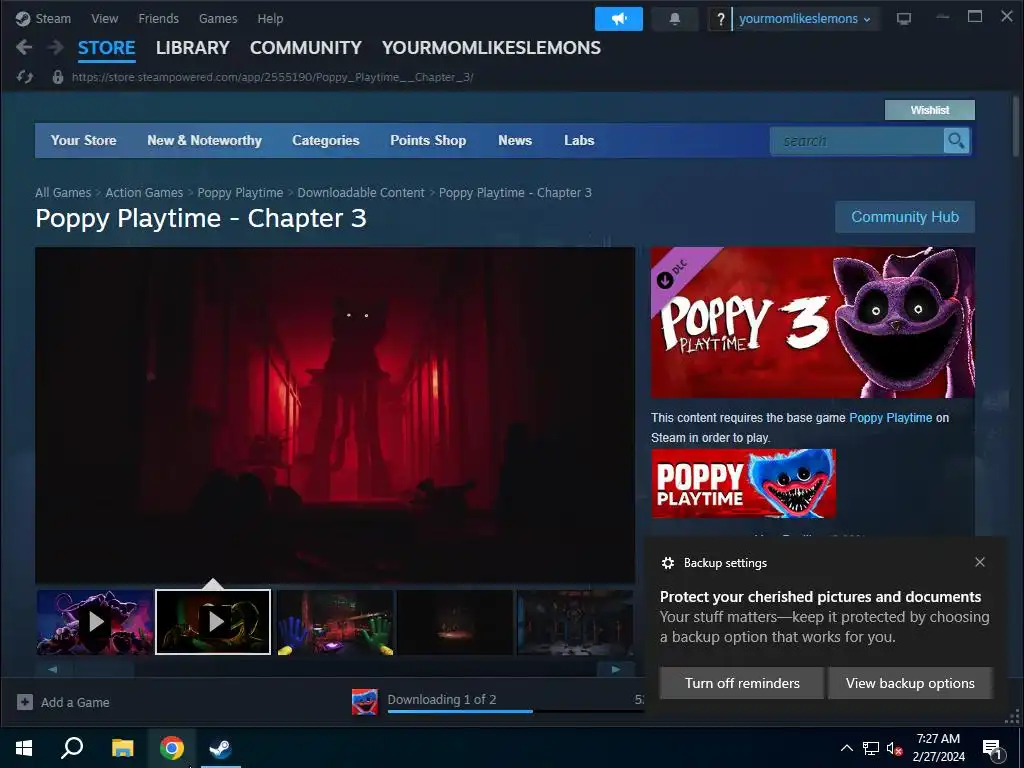Open notifications bell icon

coord(675,19)
